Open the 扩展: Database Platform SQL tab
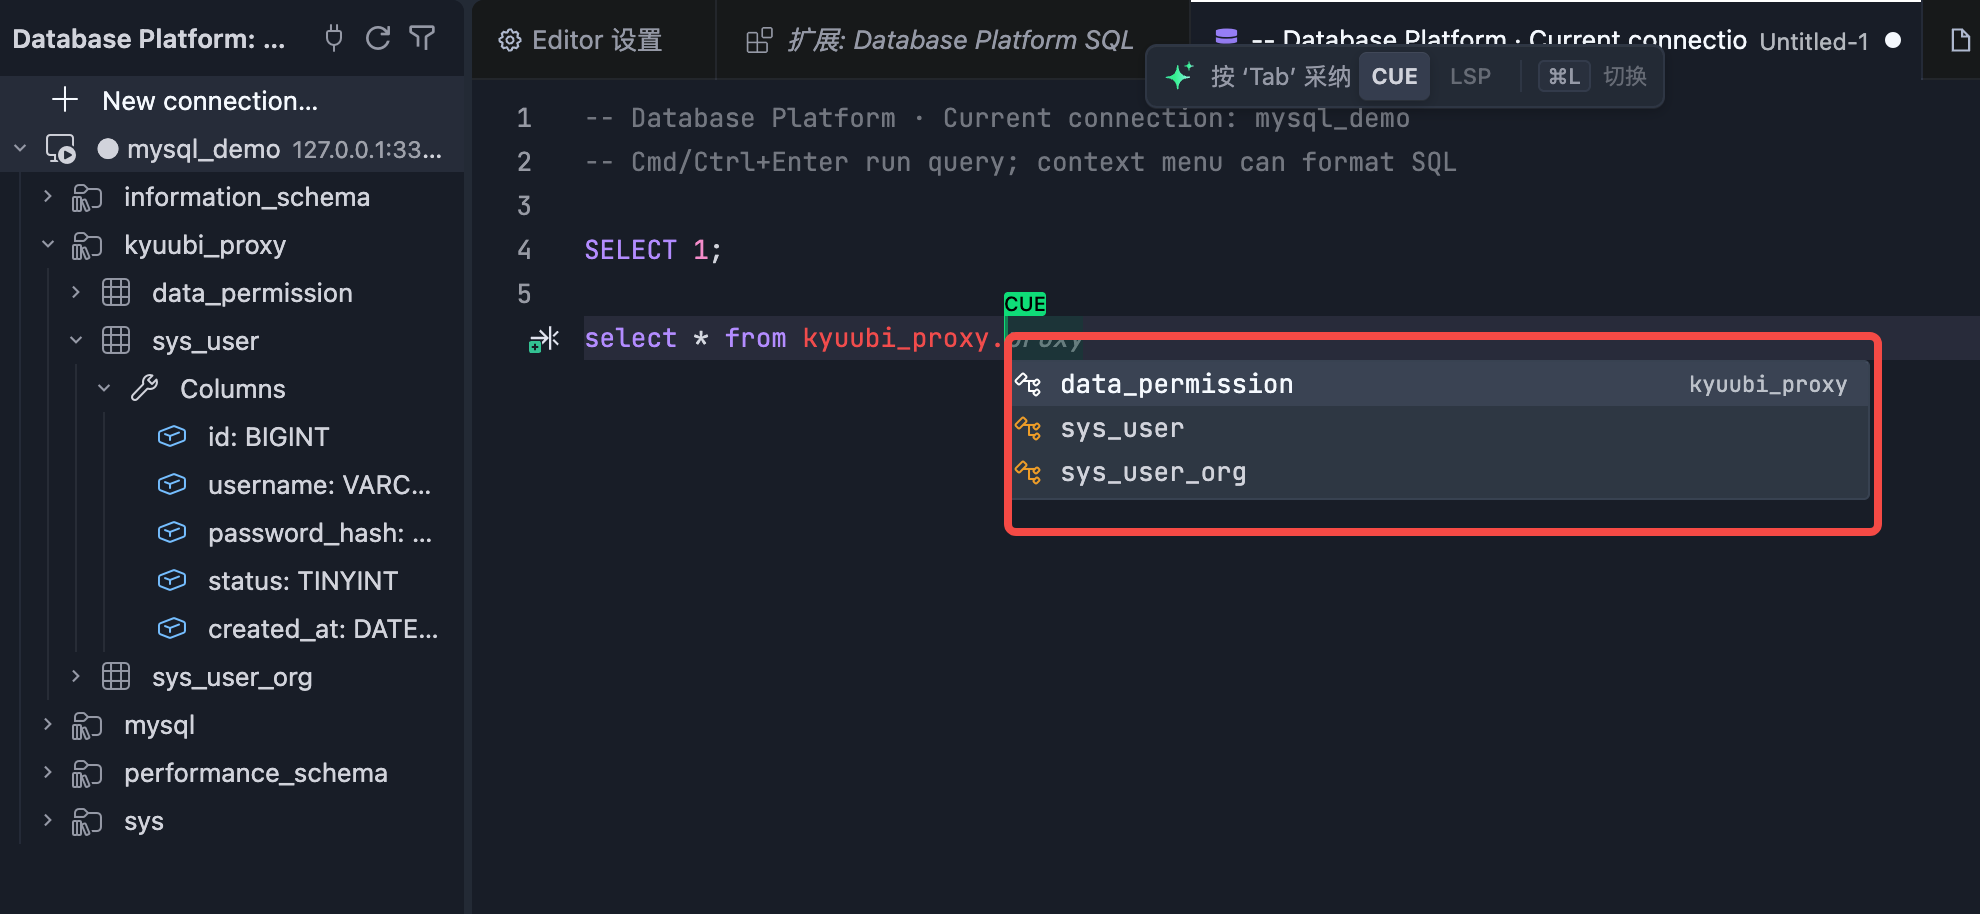Screen dimensions: 1980x914 click(x=953, y=40)
